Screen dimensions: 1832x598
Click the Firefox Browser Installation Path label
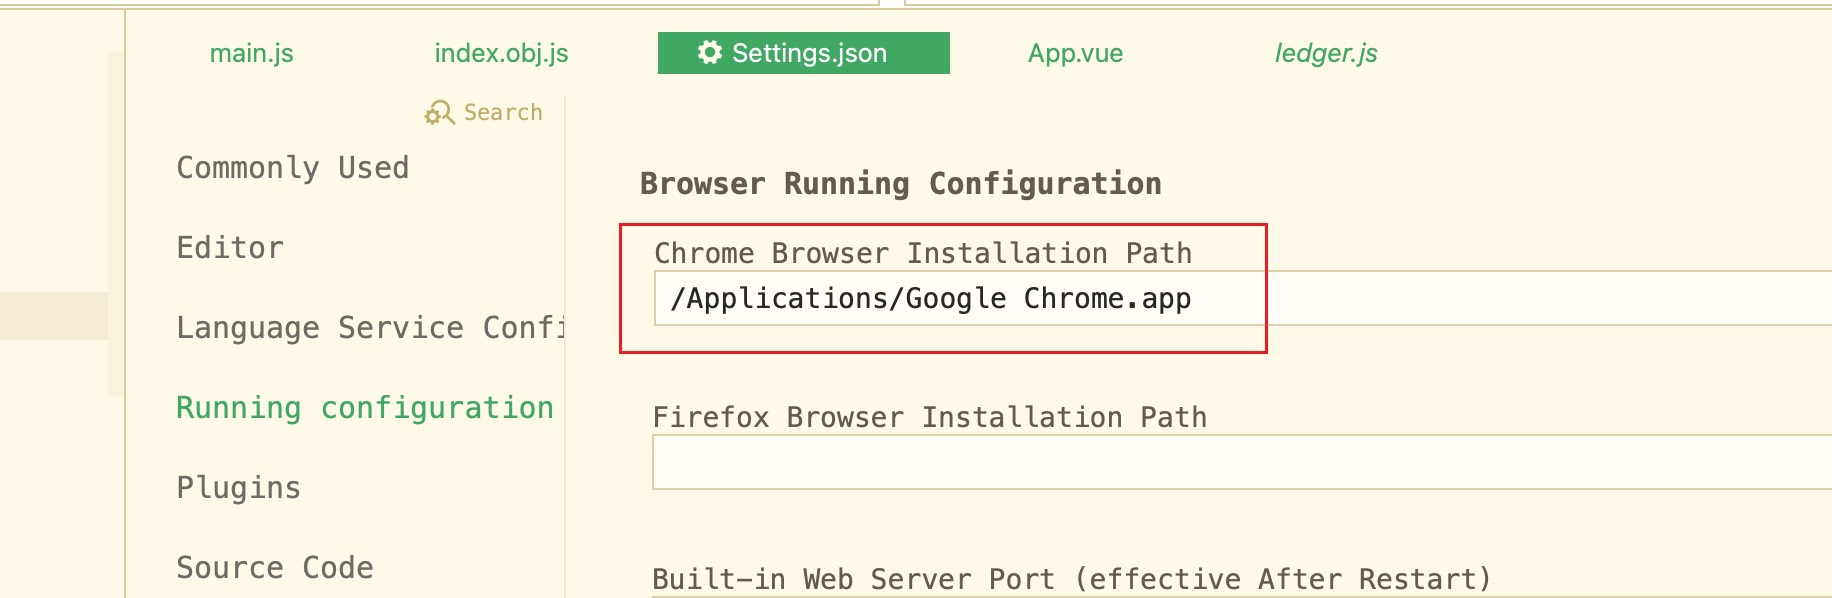(930, 417)
